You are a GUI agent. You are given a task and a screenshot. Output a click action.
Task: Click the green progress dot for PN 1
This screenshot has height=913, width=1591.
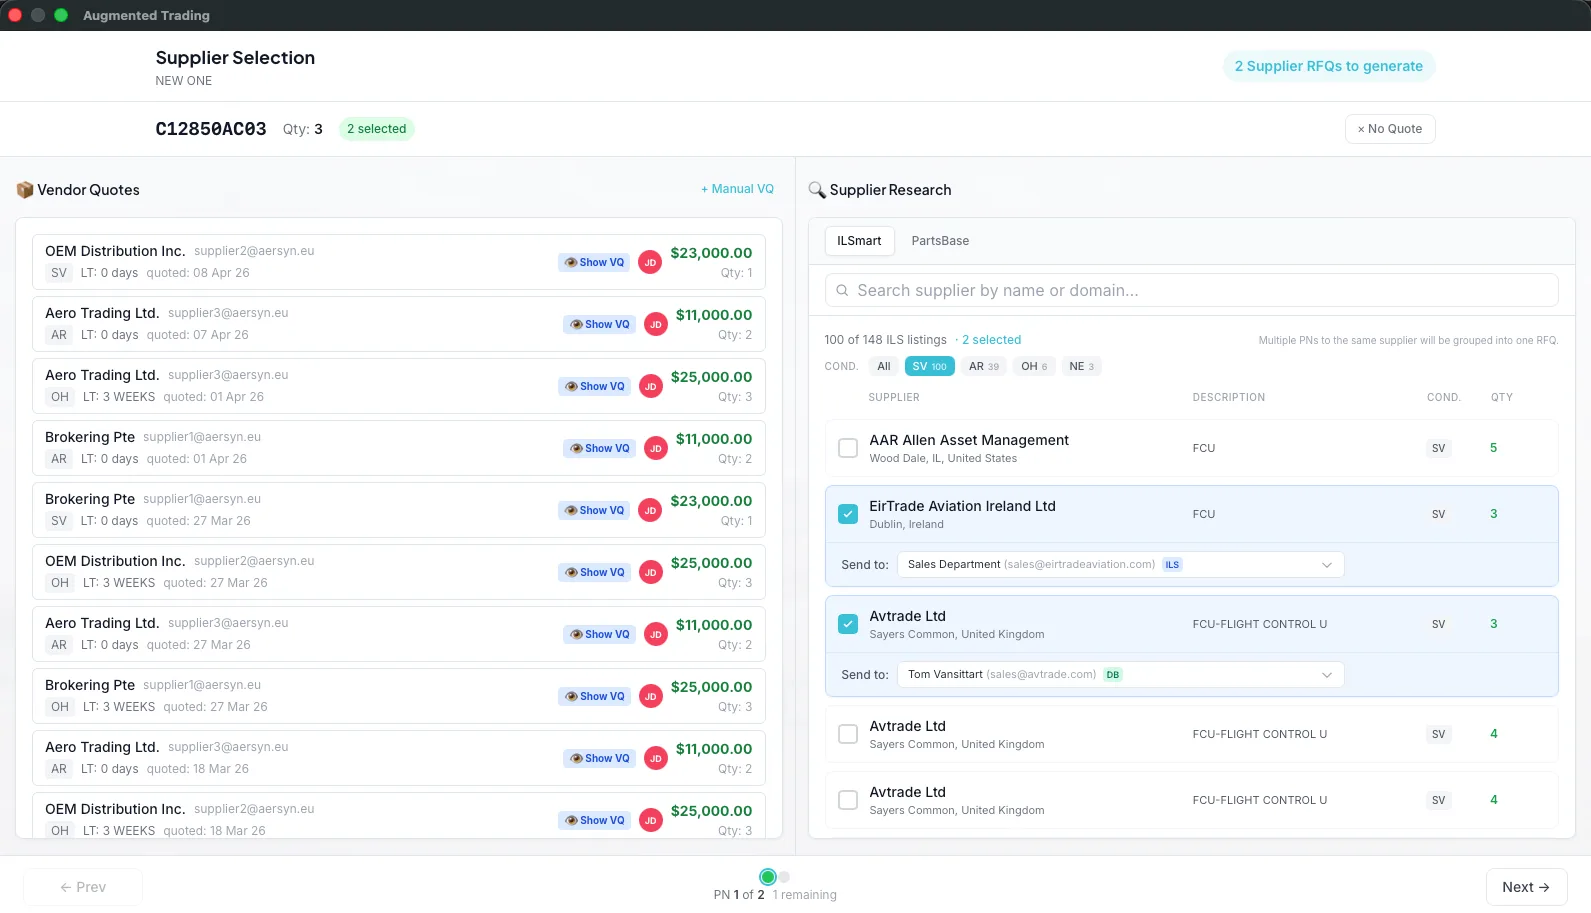(767, 877)
